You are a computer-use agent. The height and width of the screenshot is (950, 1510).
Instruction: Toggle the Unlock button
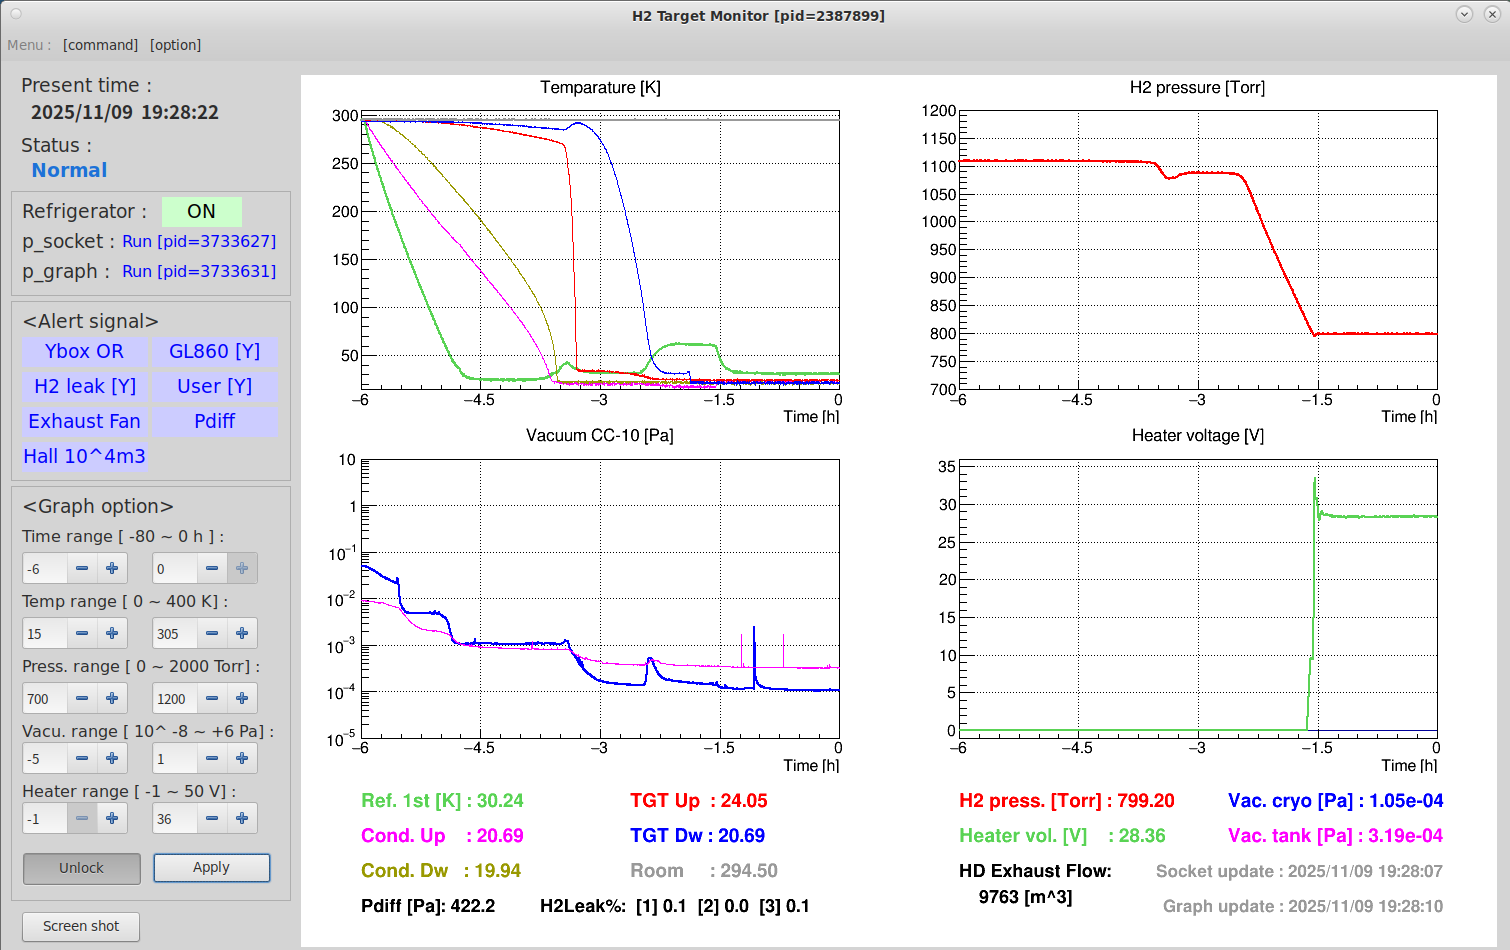81,868
